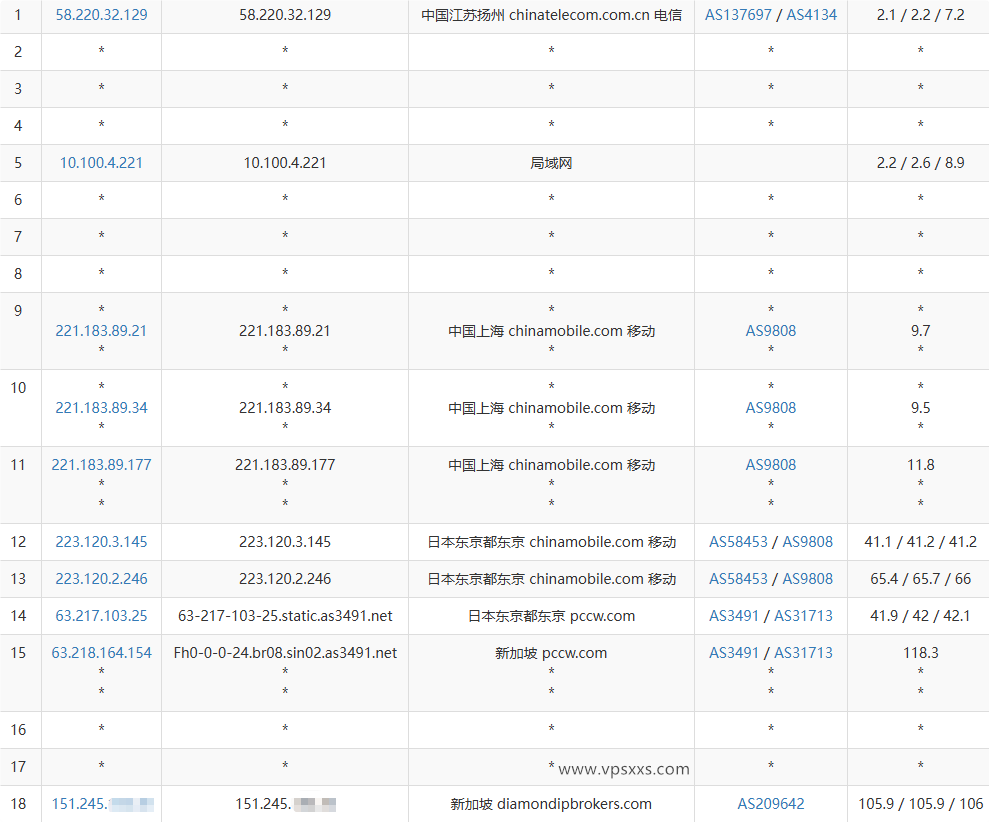Viewport: 989px width, 822px height.
Task: Select latency text 65.4 / 65.7 / 66
Action: point(920,578)
